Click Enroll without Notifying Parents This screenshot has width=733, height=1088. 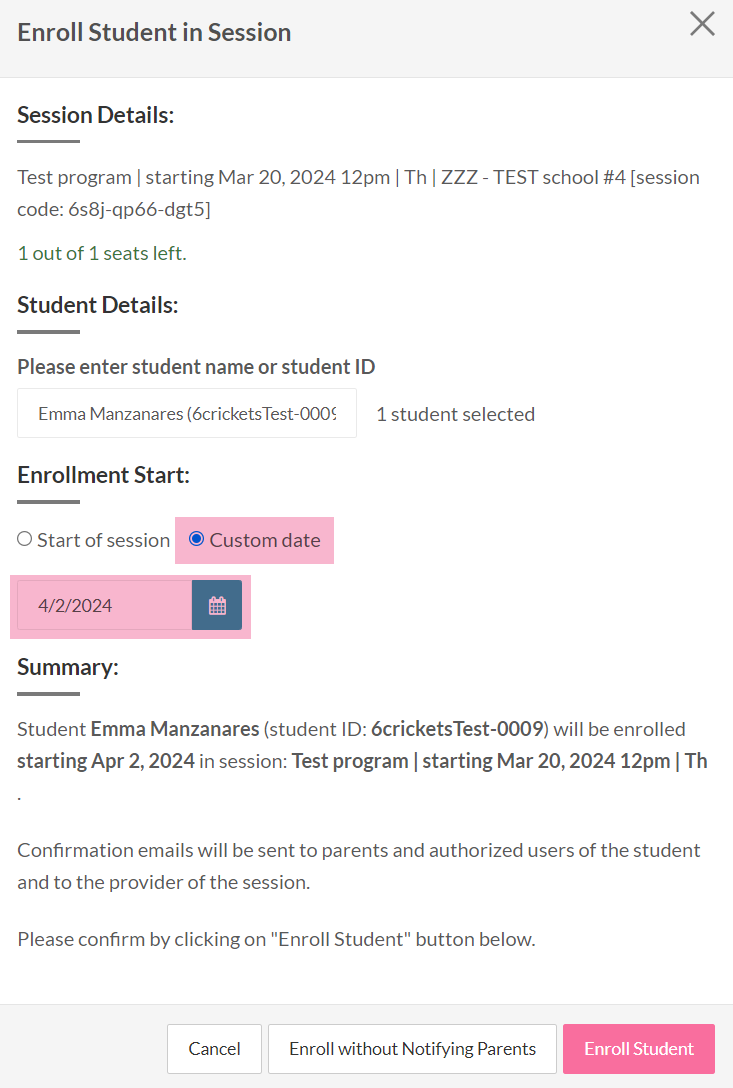411,1048
